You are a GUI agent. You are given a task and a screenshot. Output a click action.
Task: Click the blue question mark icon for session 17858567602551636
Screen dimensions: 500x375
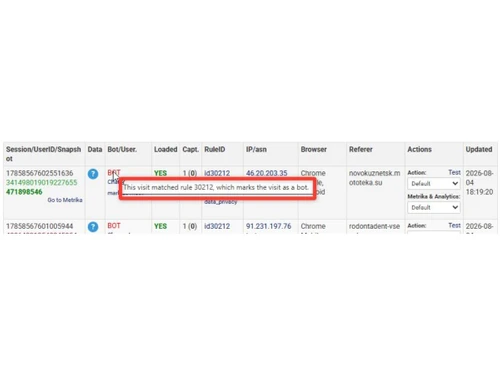click(93, 174)
